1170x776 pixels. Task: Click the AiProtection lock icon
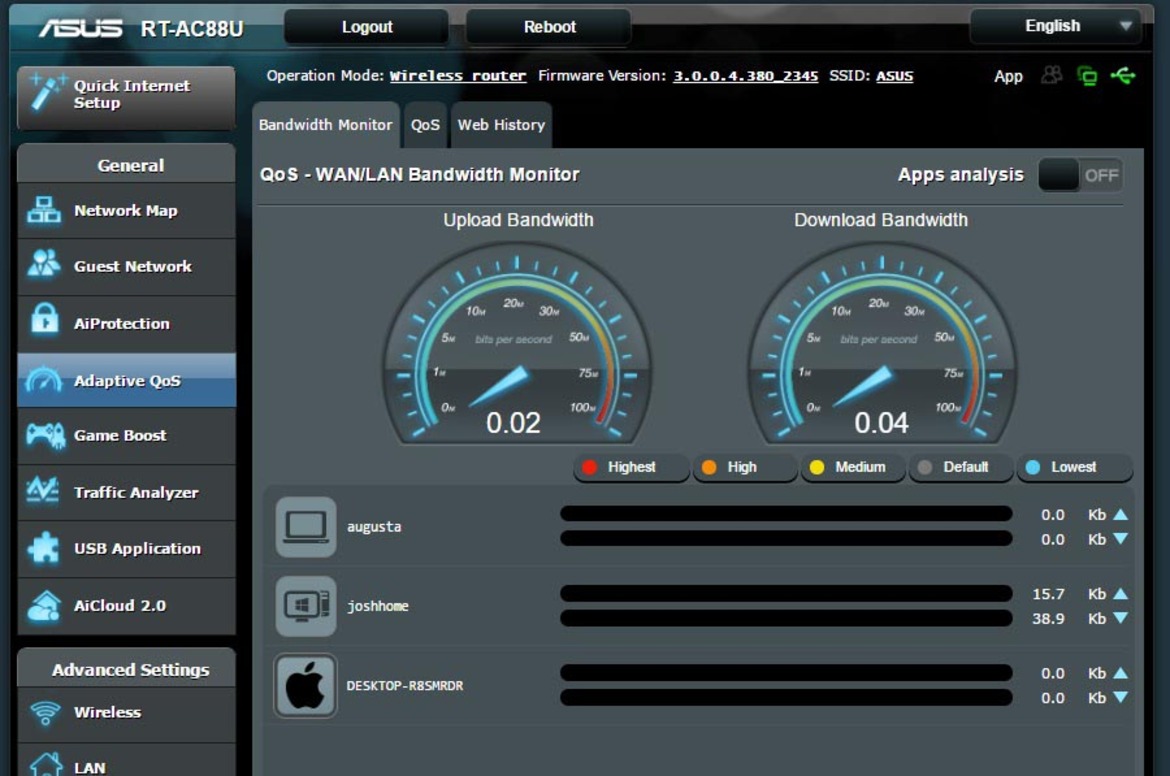pyautogui.click(x=45, y=321)
